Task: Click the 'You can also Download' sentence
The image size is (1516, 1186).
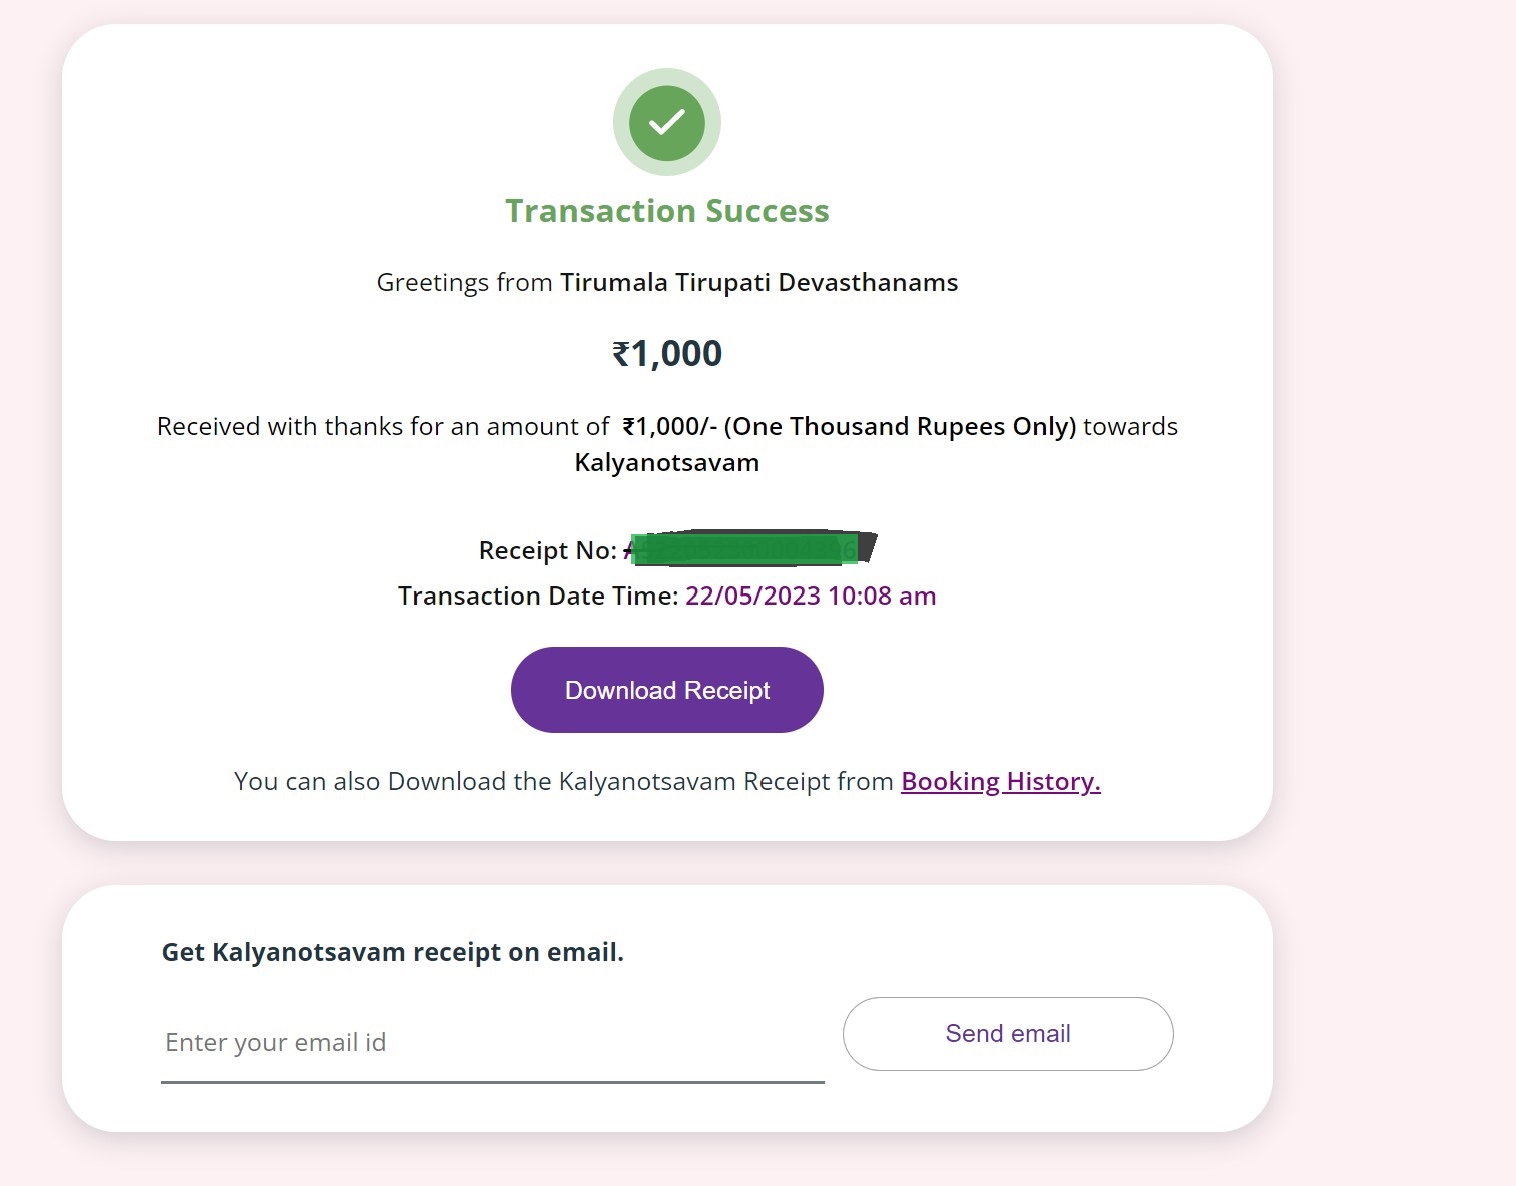Action: click(564, 781)
